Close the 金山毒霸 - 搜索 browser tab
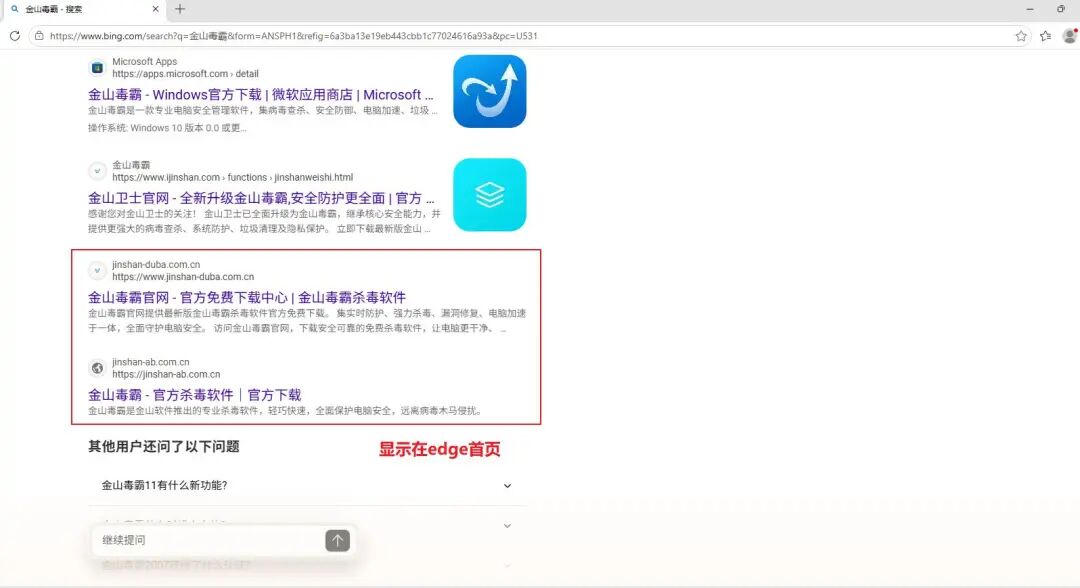The width and height of the screenshot is (1080, 588). [x=155, y=9]
